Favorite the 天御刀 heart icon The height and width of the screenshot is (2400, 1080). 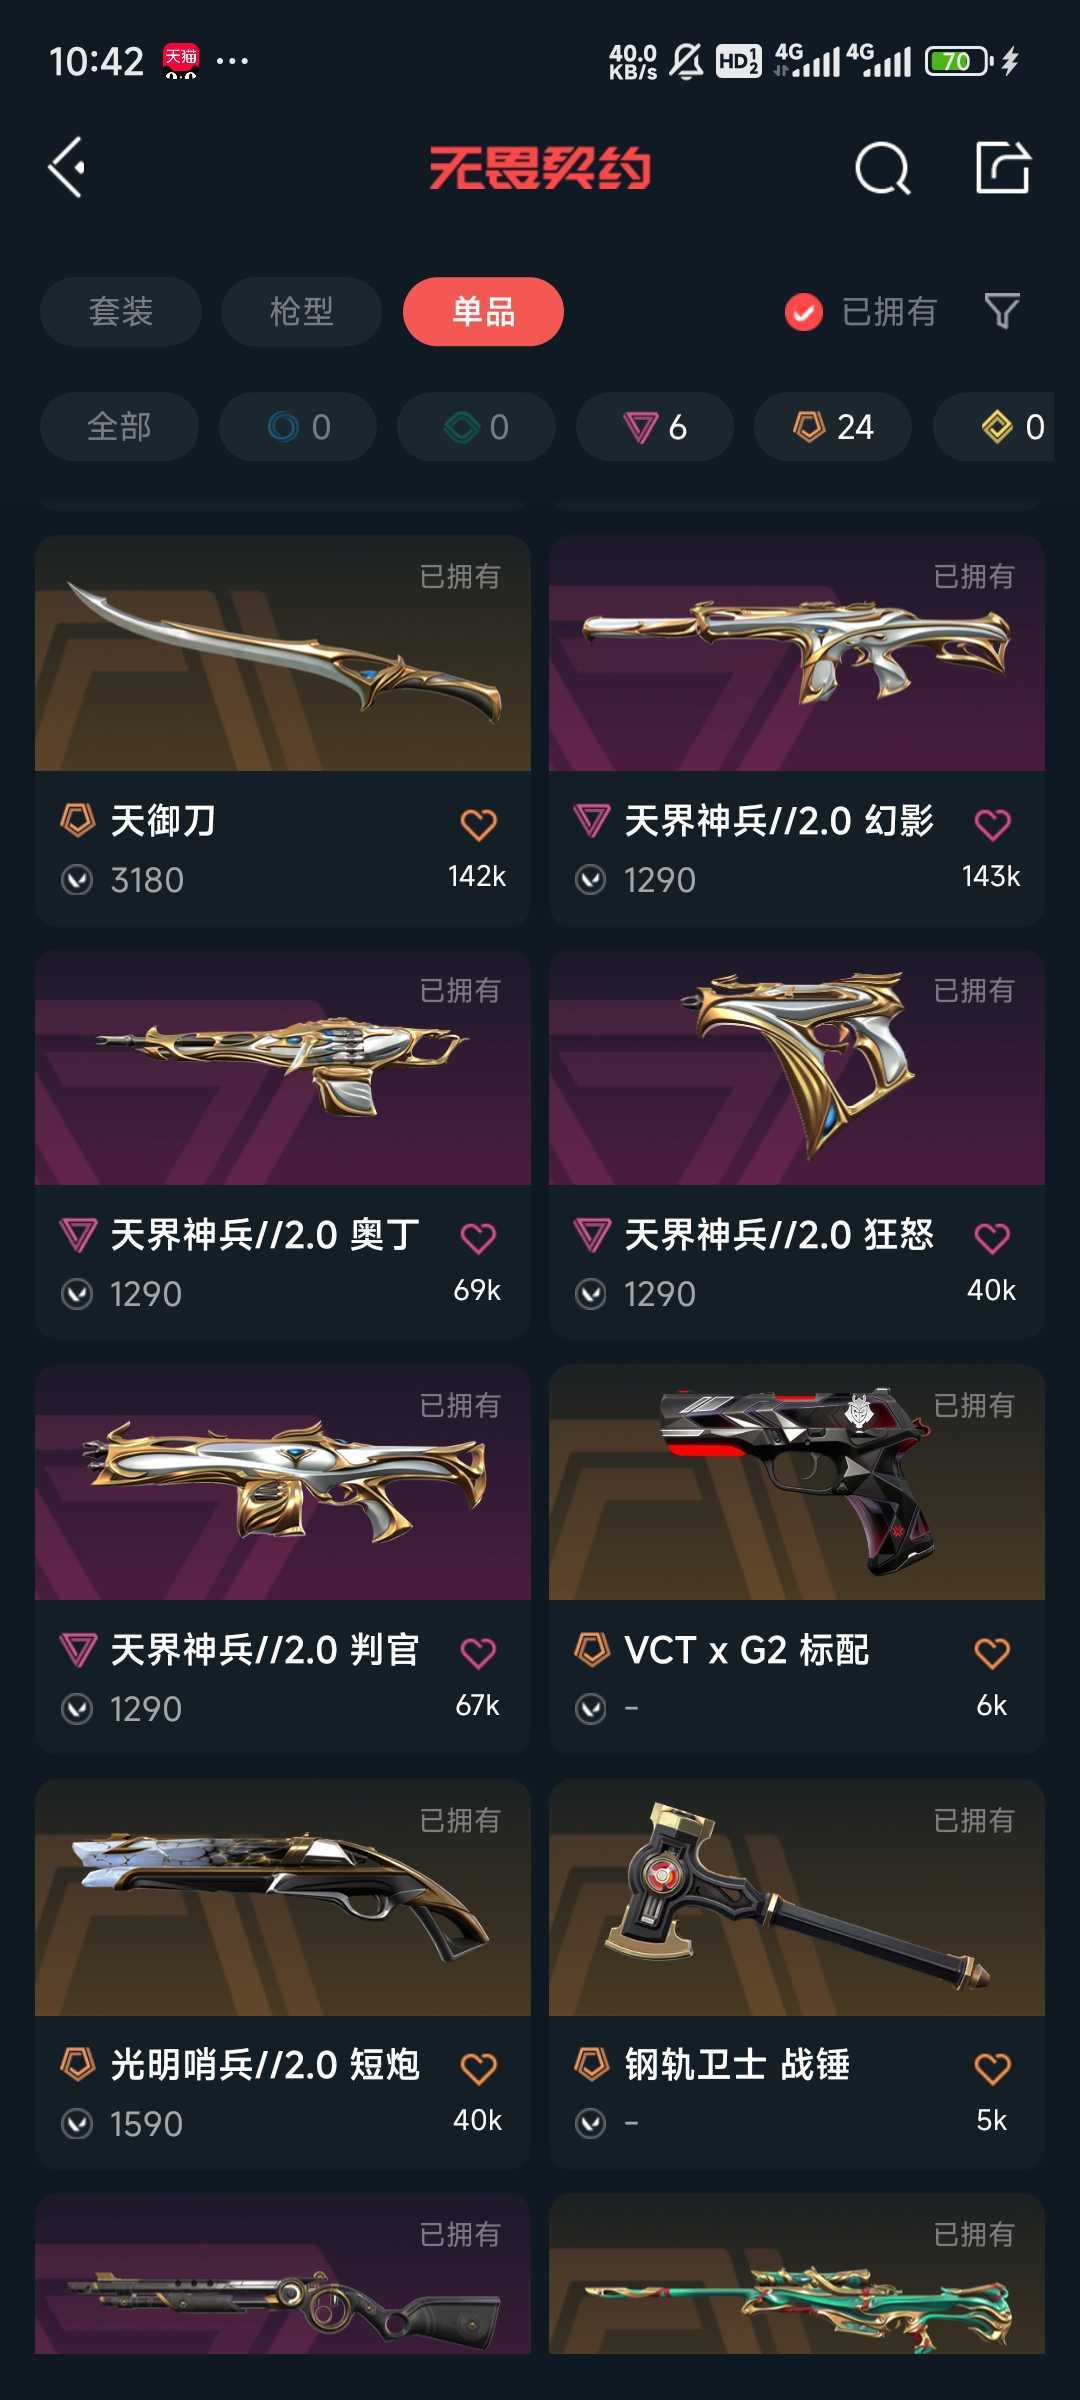click(x=478, y=825)
